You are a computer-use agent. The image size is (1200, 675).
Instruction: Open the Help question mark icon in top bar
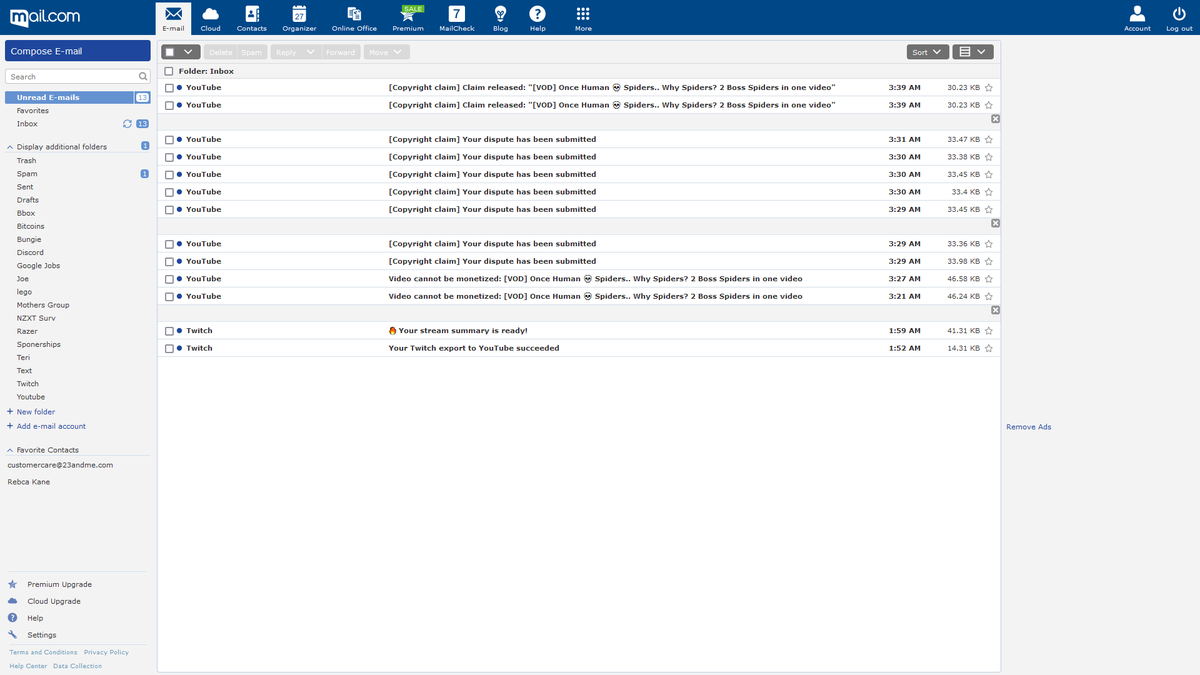point(537,14)
